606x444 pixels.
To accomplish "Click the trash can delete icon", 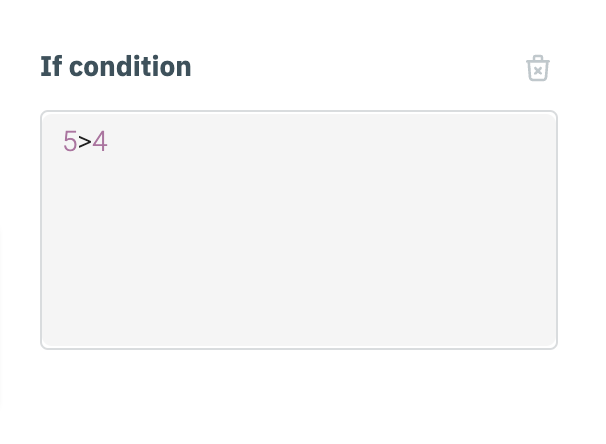I will click(x=538, y=68).
